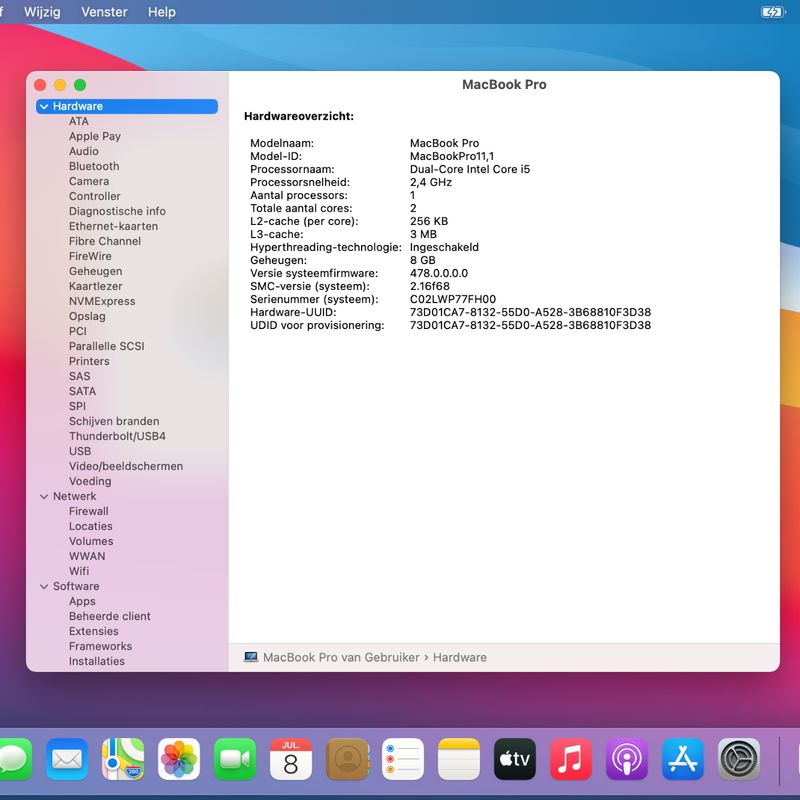This screenshot has width=800, height=800.
Task: Select Firewall under Netwerk
Action: click(89, 511)
